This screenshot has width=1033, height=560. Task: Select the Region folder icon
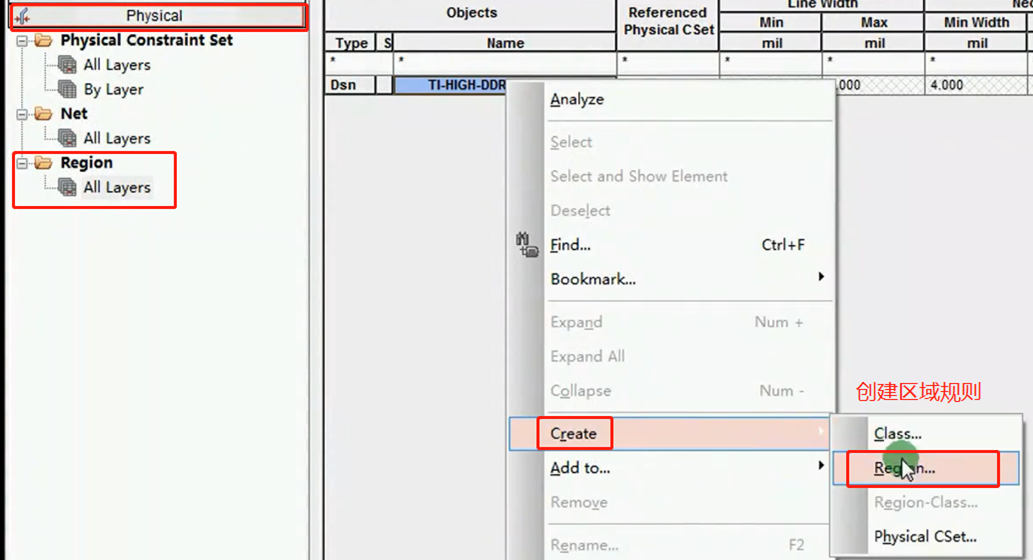click(x=43, y=162)
